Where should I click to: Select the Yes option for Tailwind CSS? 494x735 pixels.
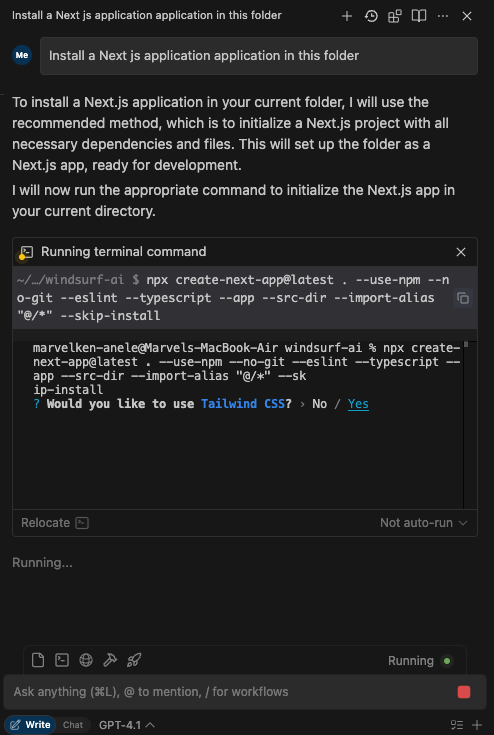358,404
